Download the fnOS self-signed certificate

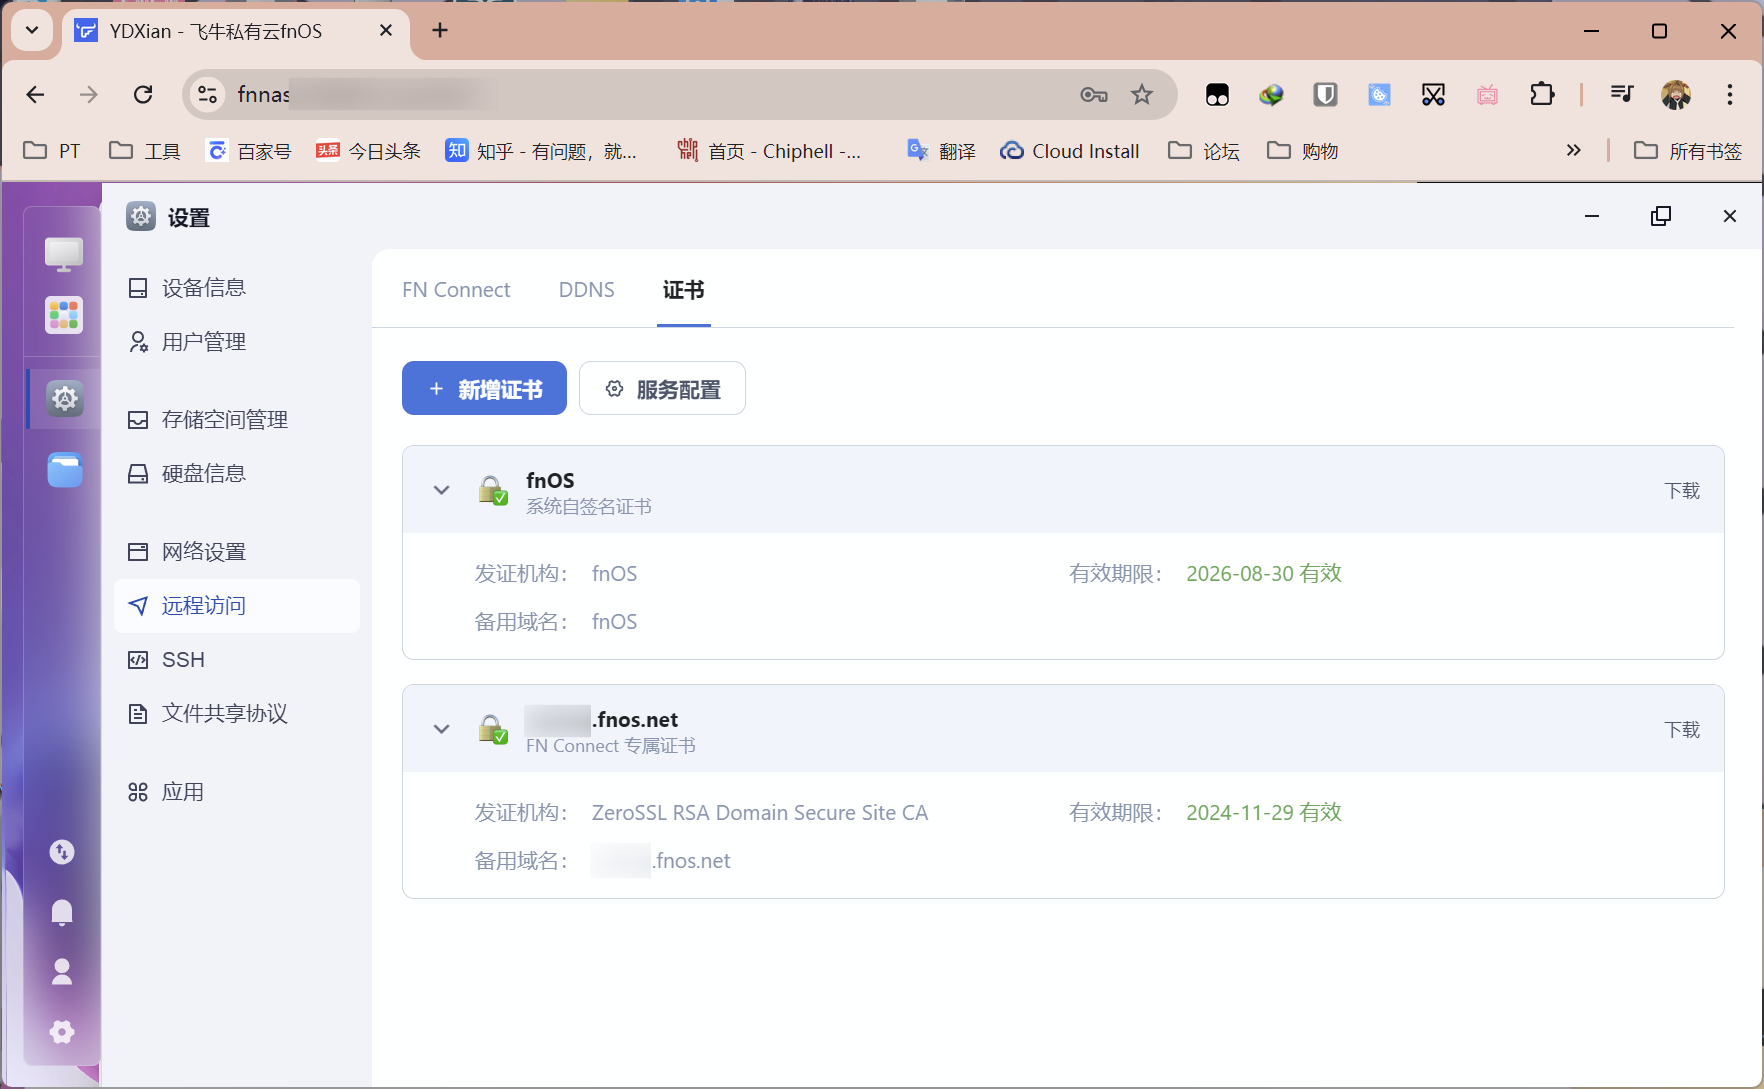click(1682, 490)
